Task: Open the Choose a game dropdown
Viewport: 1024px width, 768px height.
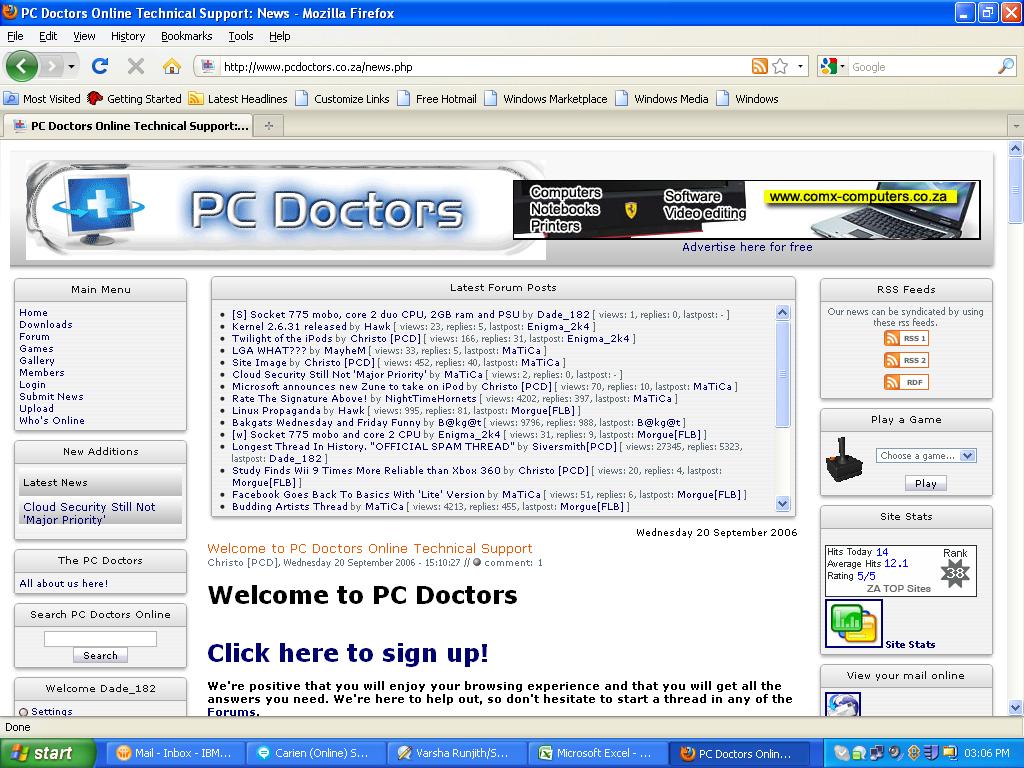Action: click(925, 455)
